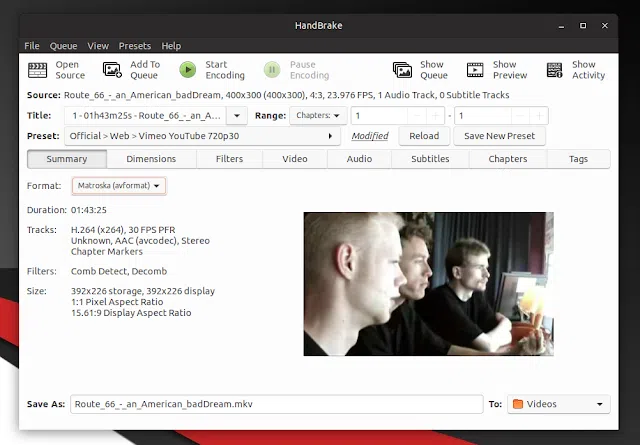Switch to the Dimensions tab
Viewport: 640px width, 445px height.
click(x=151, y=159)
